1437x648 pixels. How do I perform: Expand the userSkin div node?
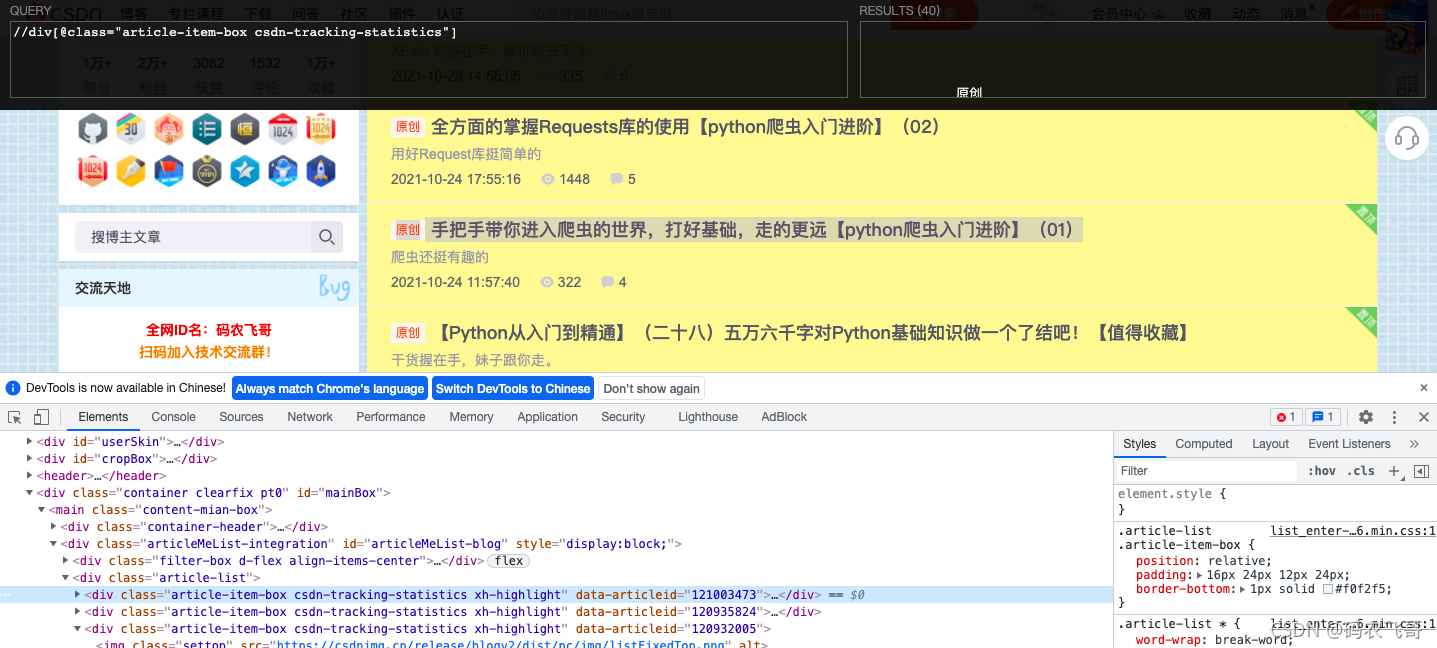pyautogui.click(x=30, y=441)
